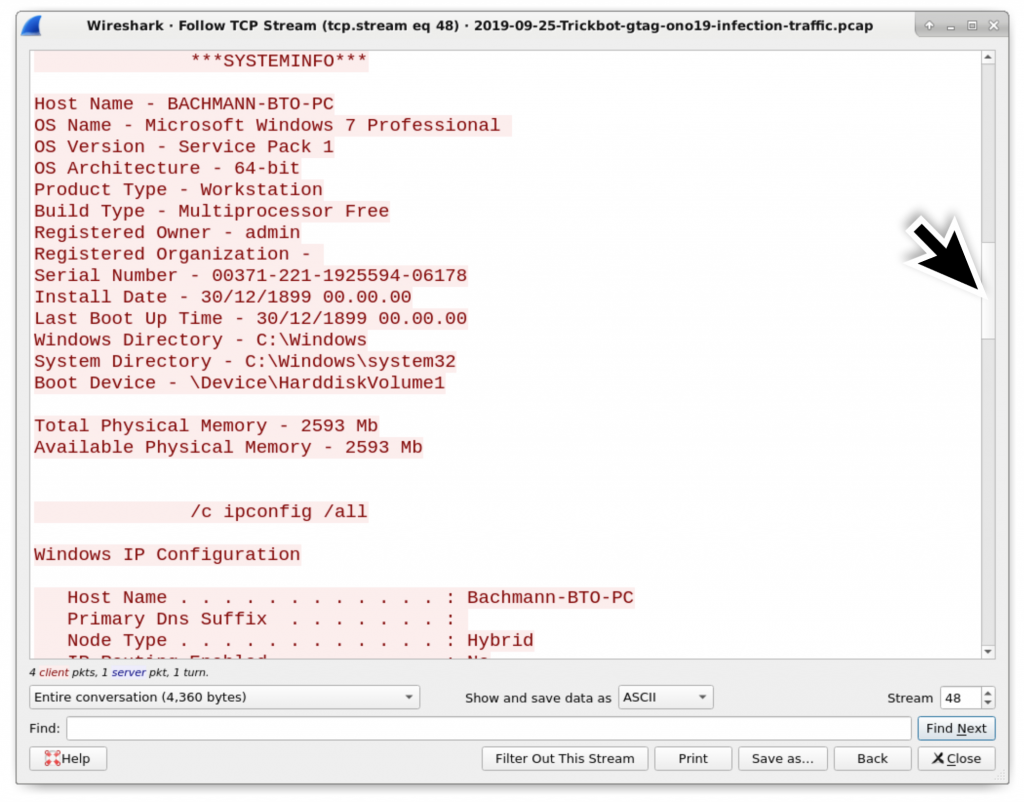Viewport: 1024px width, 802px height.
Task: Open Help for this dialog
Action: [68, 758]
